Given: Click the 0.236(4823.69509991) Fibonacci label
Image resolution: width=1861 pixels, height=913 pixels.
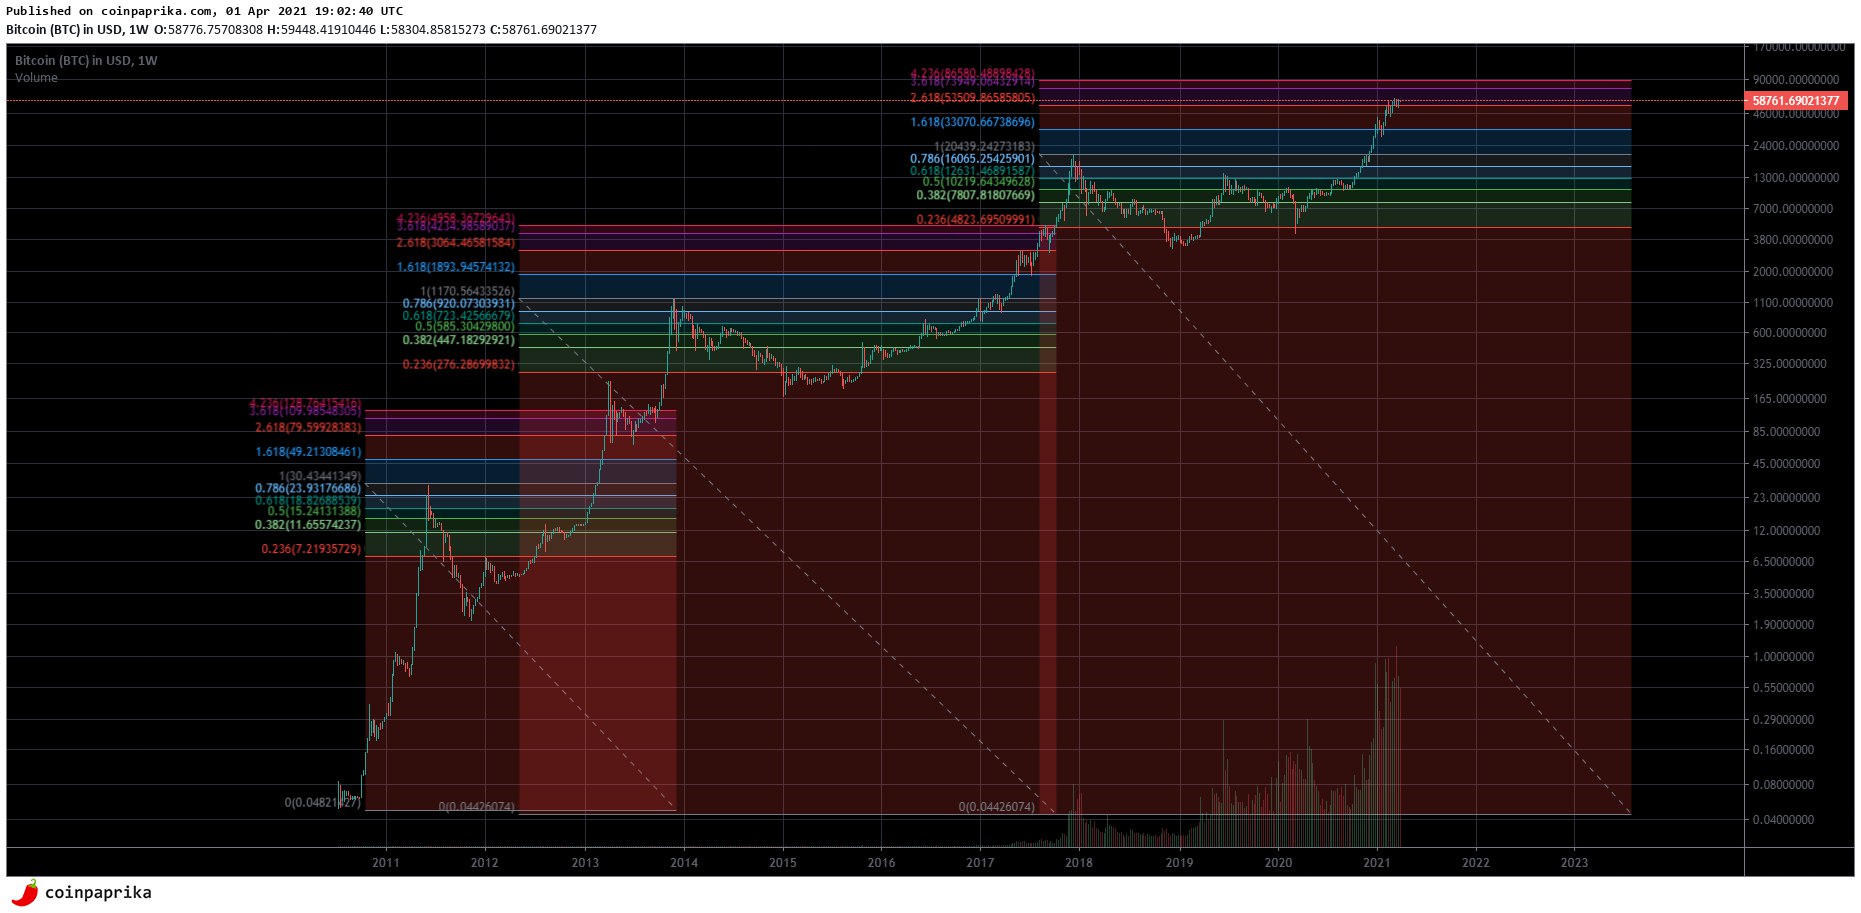Looking at the screenshot, I should 975,220.
